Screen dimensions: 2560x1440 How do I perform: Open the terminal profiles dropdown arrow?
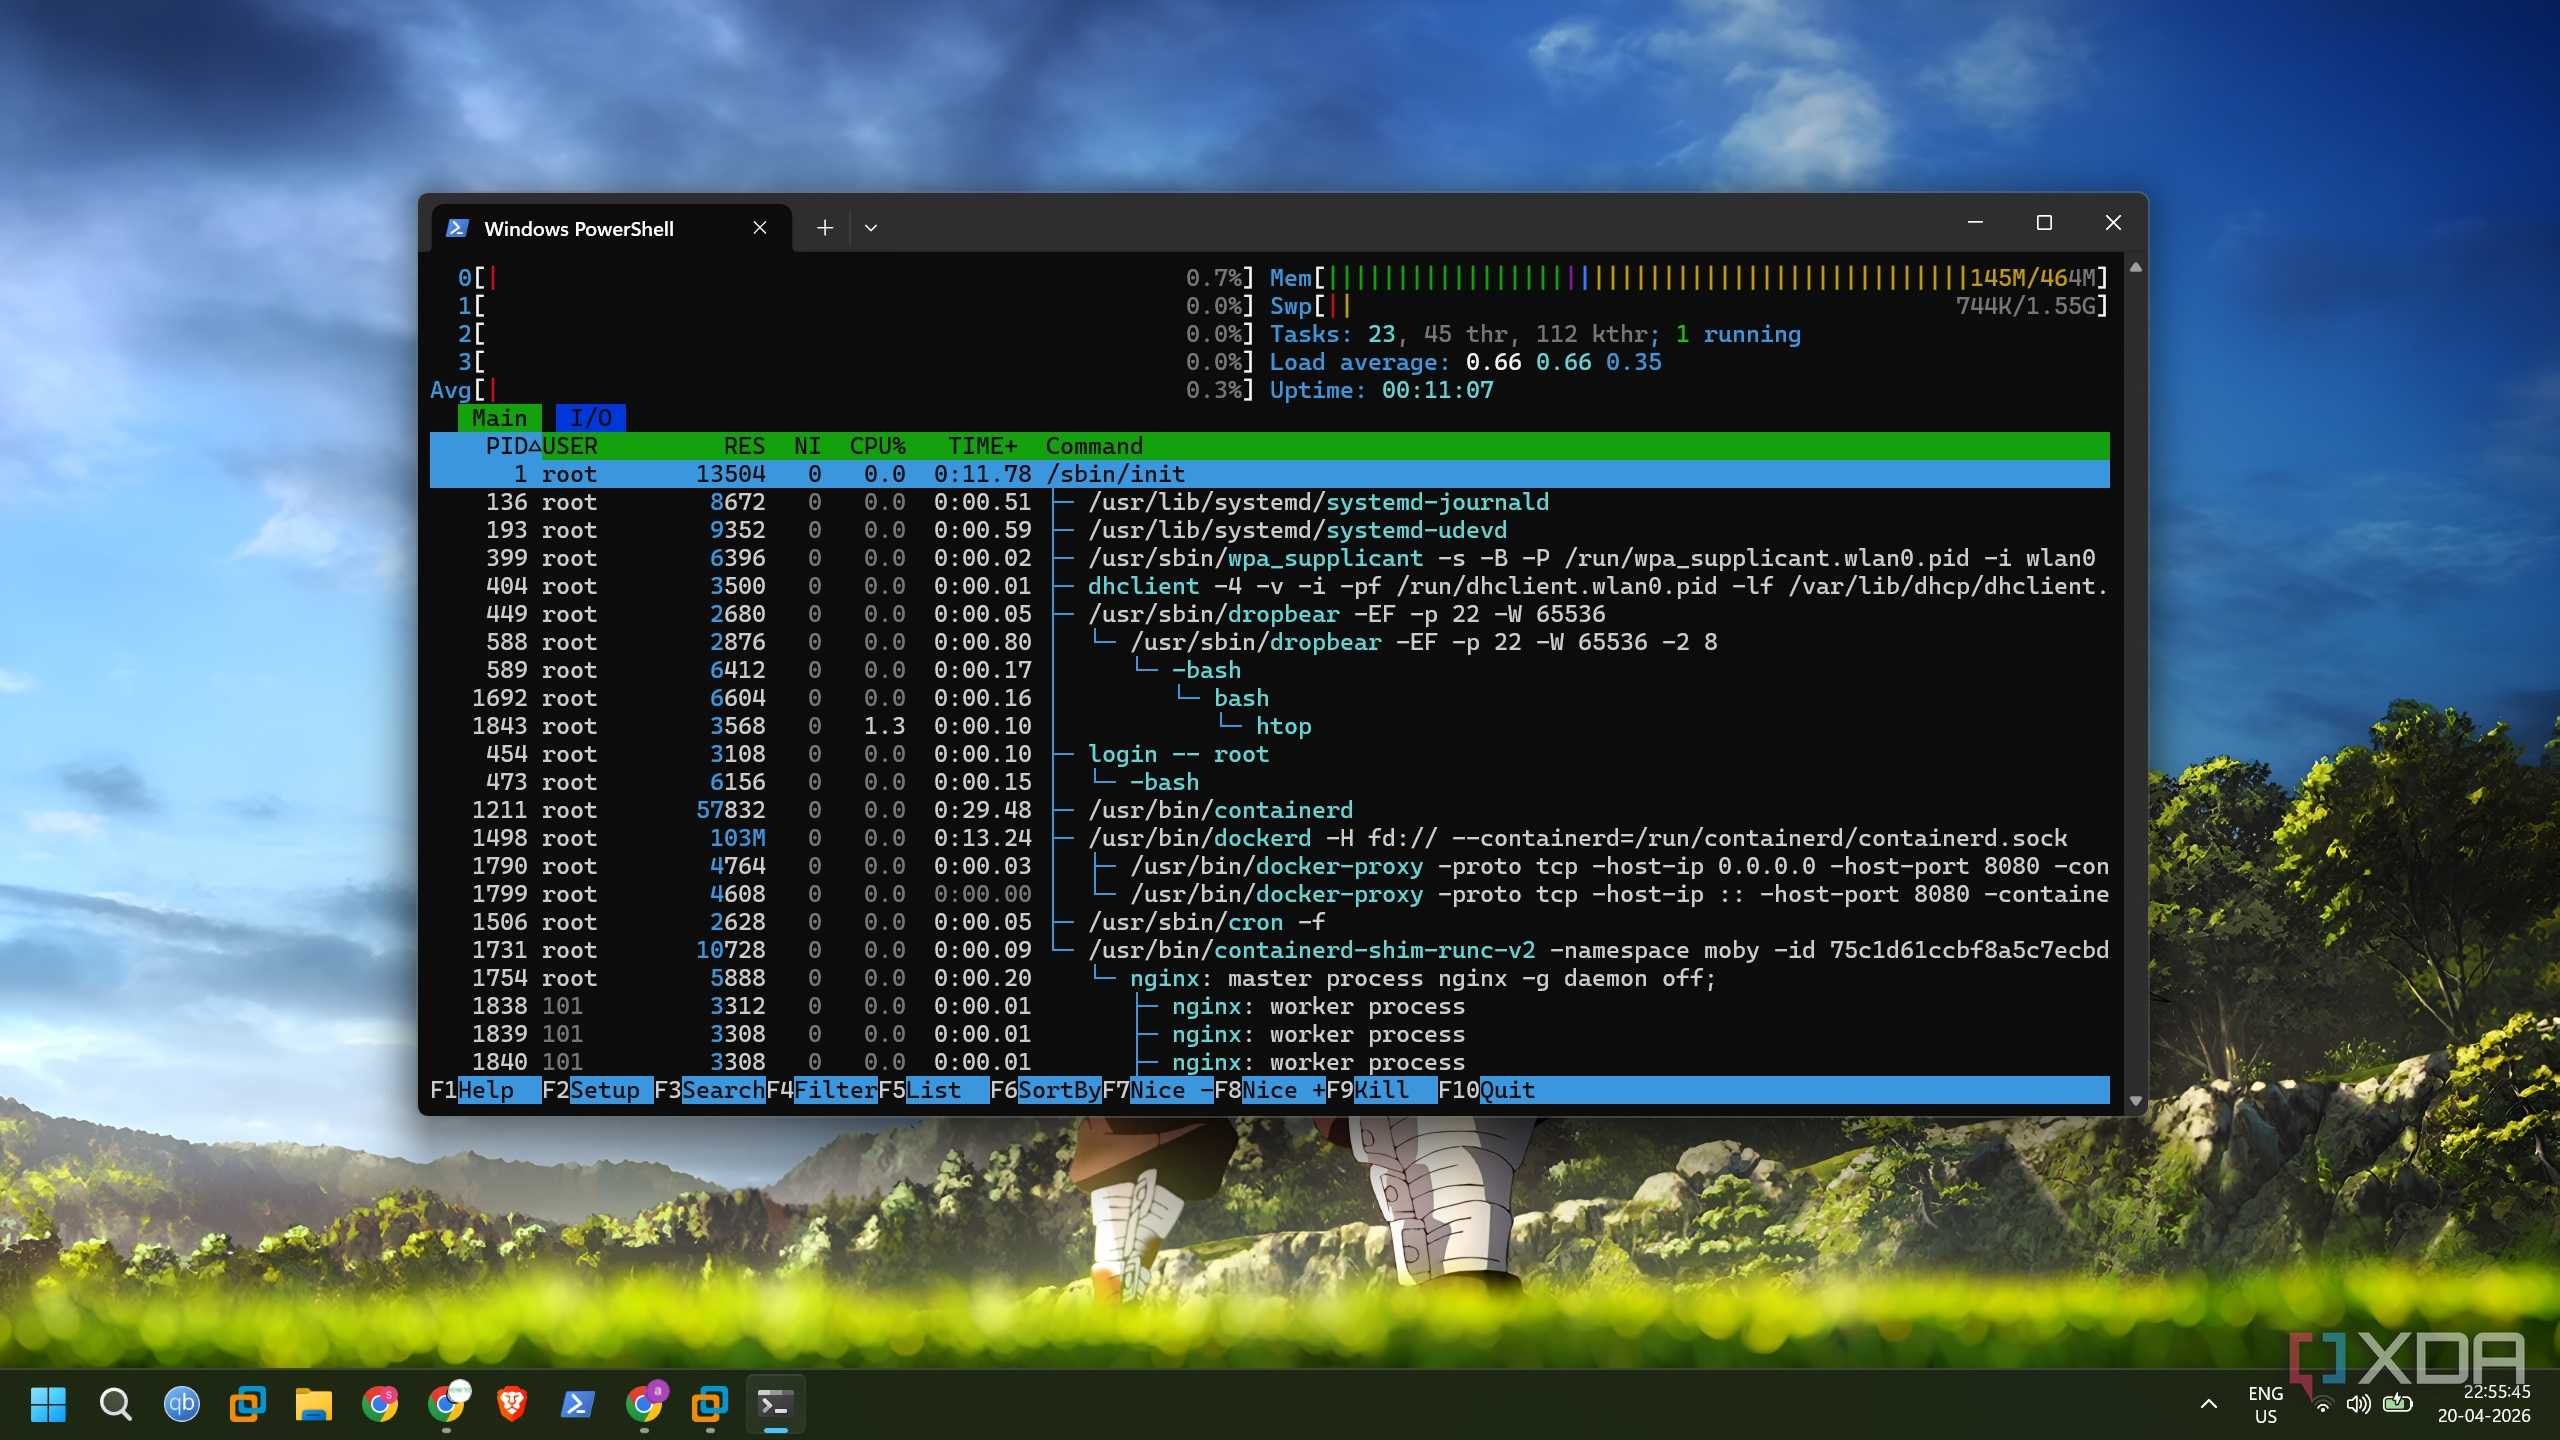click(x=871, y=228)
